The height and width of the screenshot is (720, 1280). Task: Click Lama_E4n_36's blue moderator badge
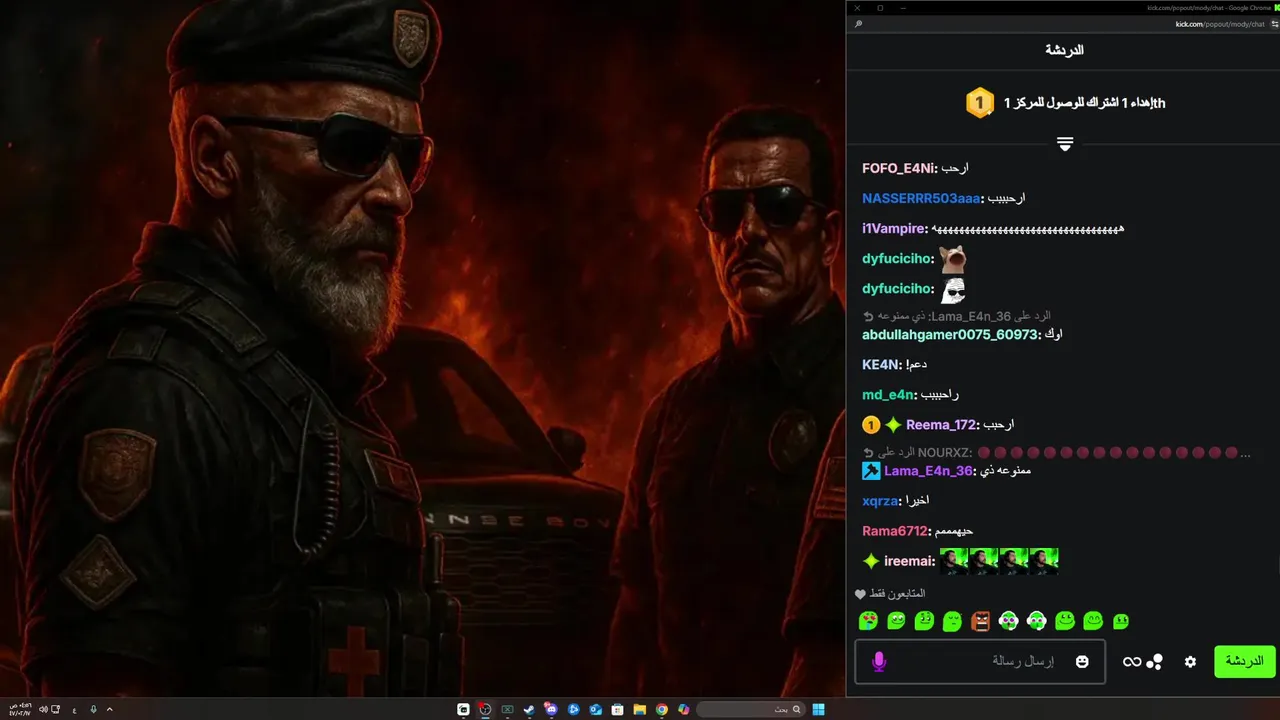point(871,471)
